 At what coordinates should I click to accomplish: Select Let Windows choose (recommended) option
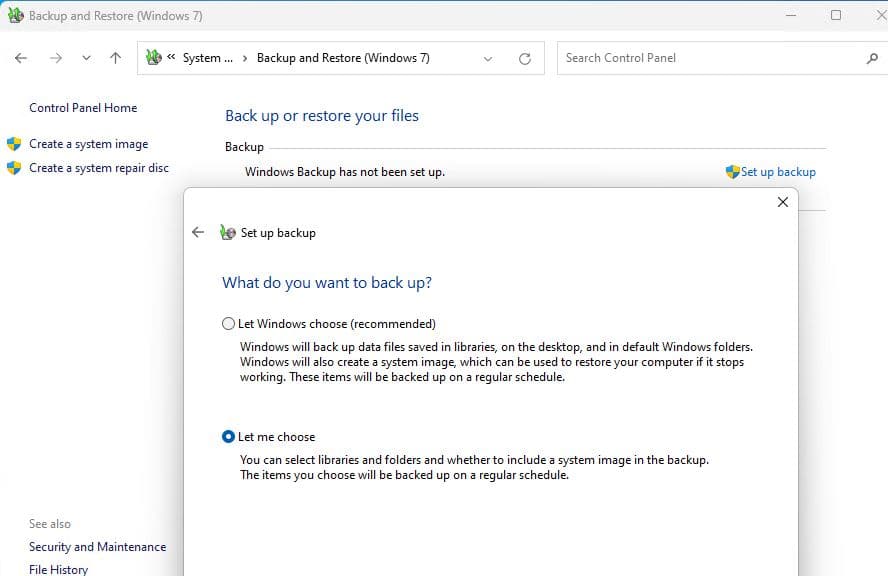(229, 324)
